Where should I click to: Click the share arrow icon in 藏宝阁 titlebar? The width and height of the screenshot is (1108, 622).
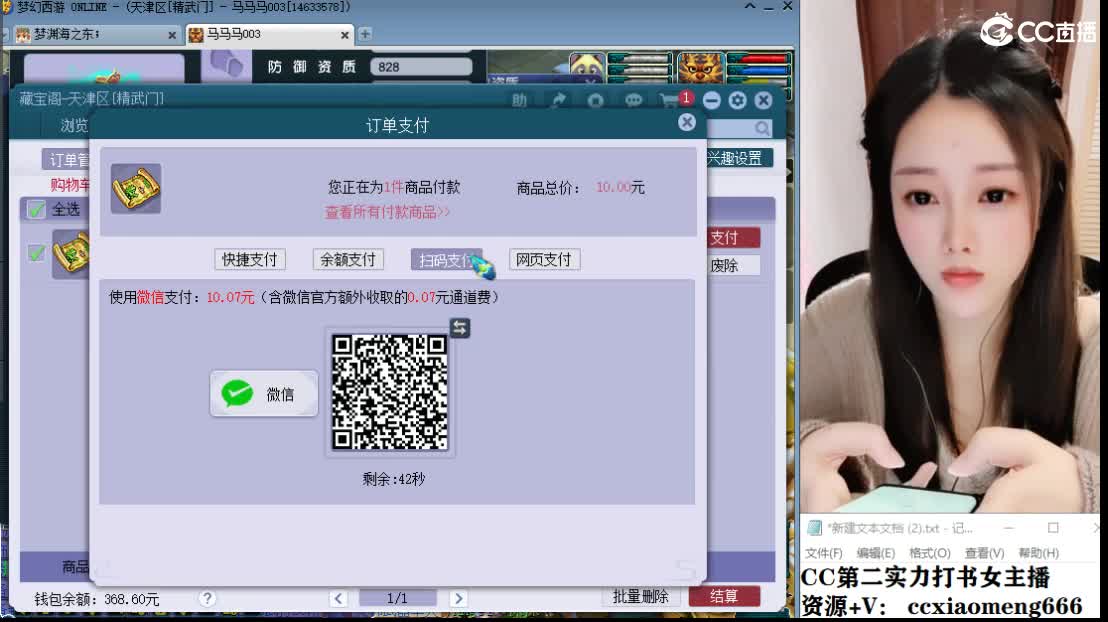558,100
